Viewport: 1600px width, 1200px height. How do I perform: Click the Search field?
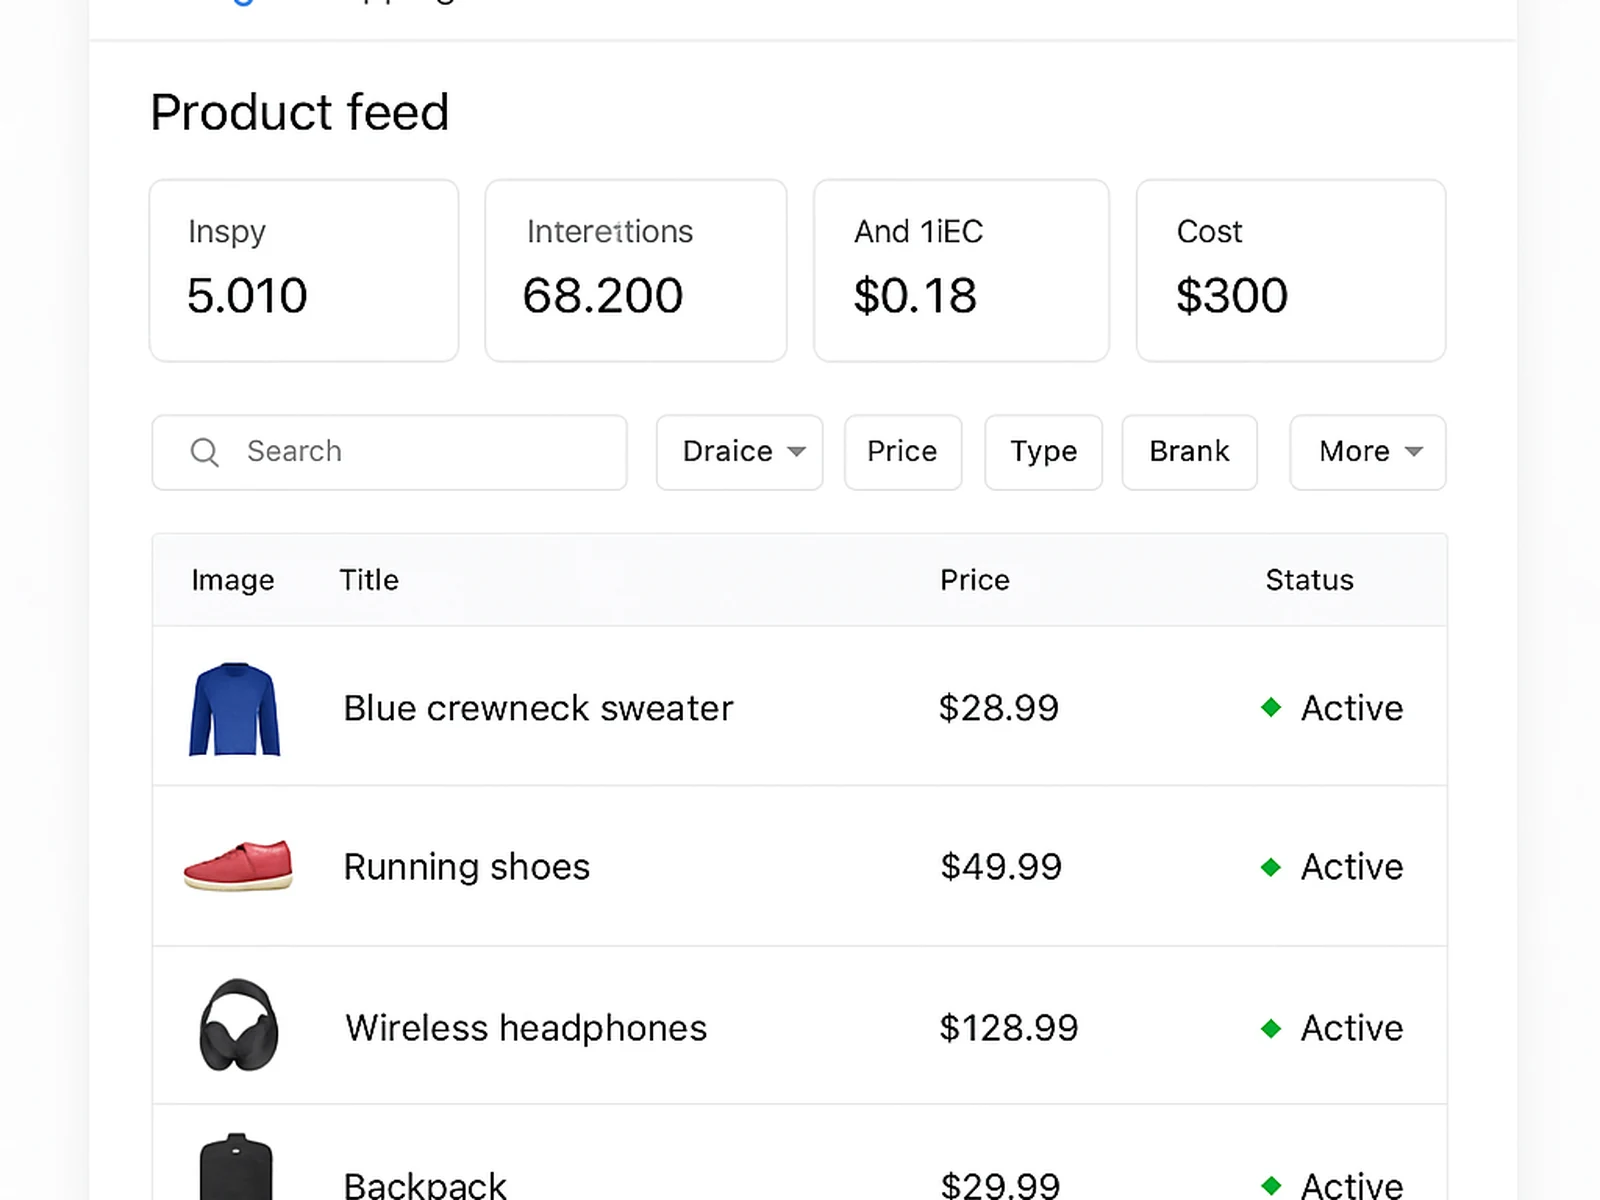389,452
